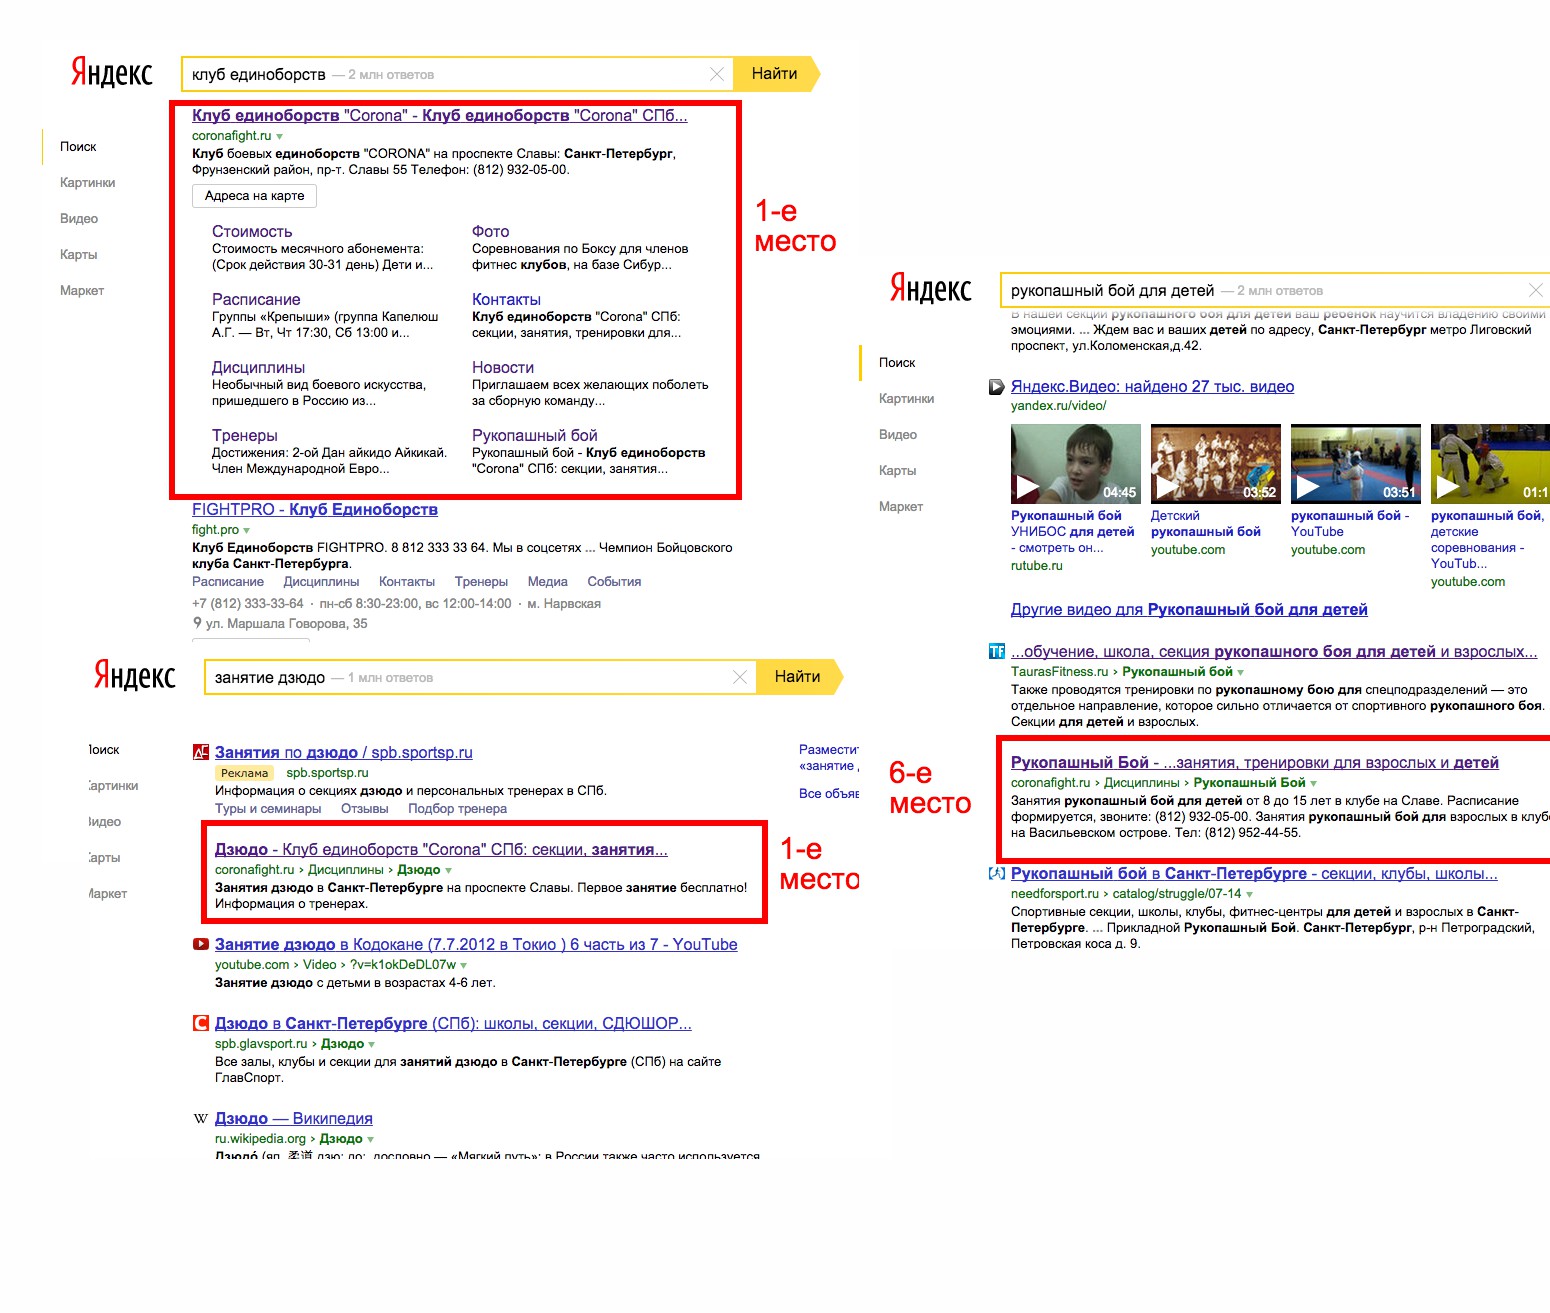Open the arrow after 'TaurasFitness.ru › Рукопашный бой'

[1240, 673]
